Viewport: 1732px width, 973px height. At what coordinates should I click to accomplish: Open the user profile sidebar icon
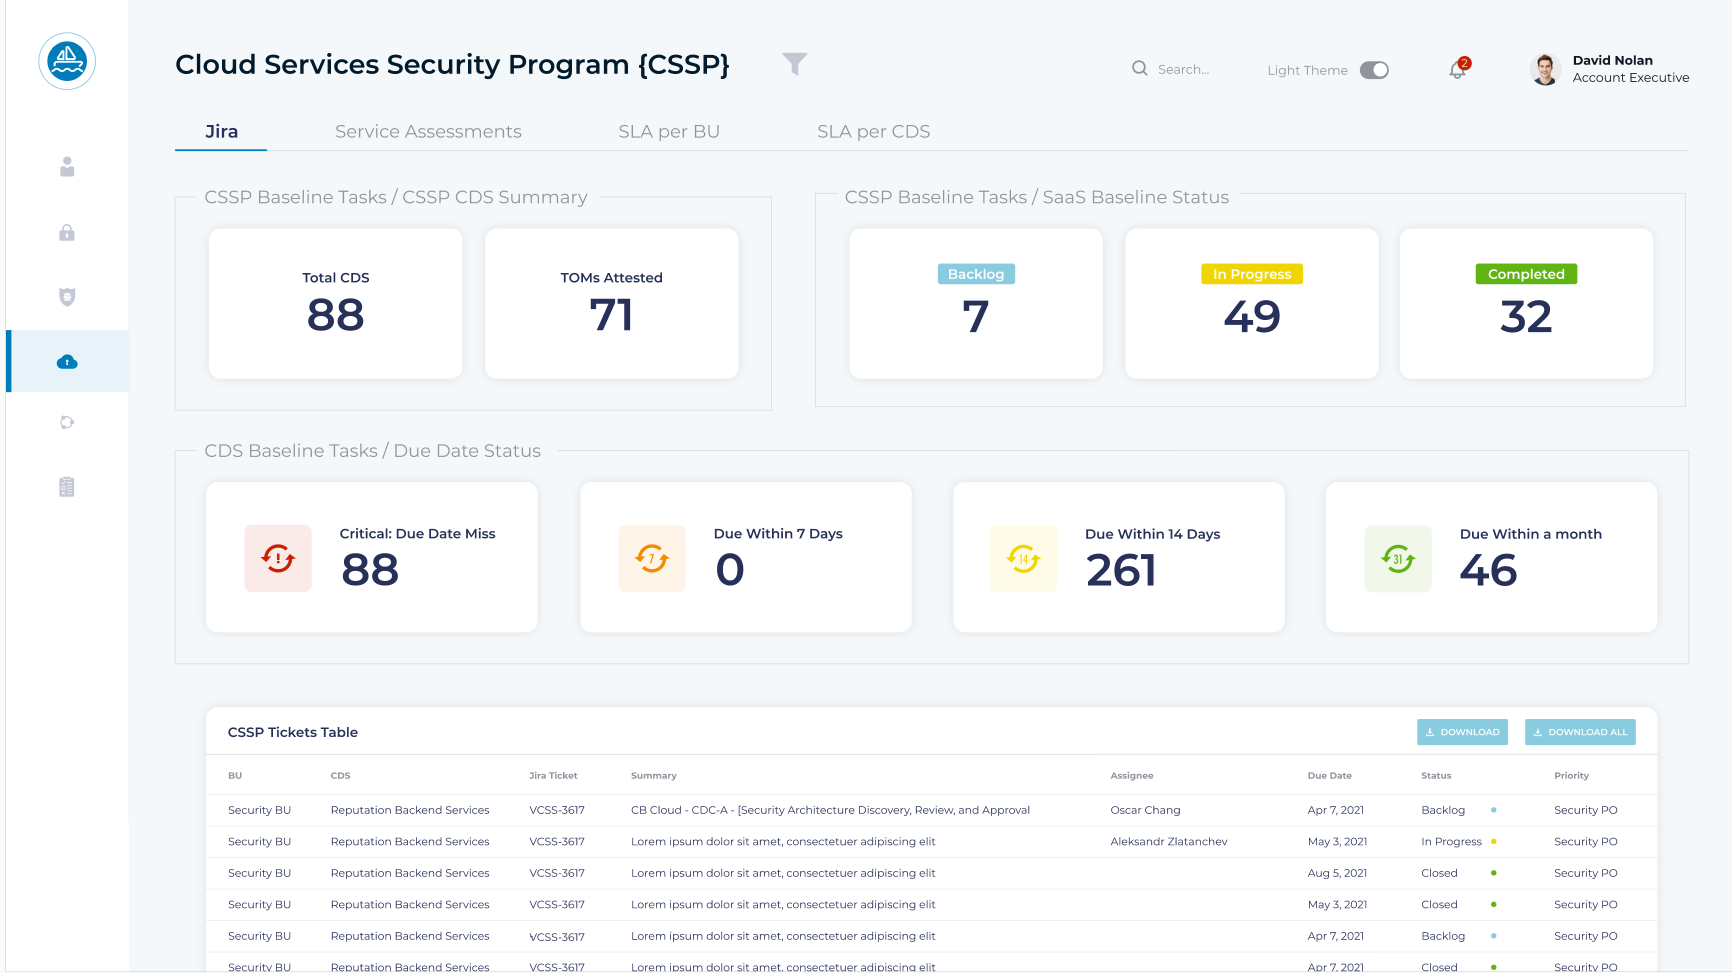click(x=67, y=167)
